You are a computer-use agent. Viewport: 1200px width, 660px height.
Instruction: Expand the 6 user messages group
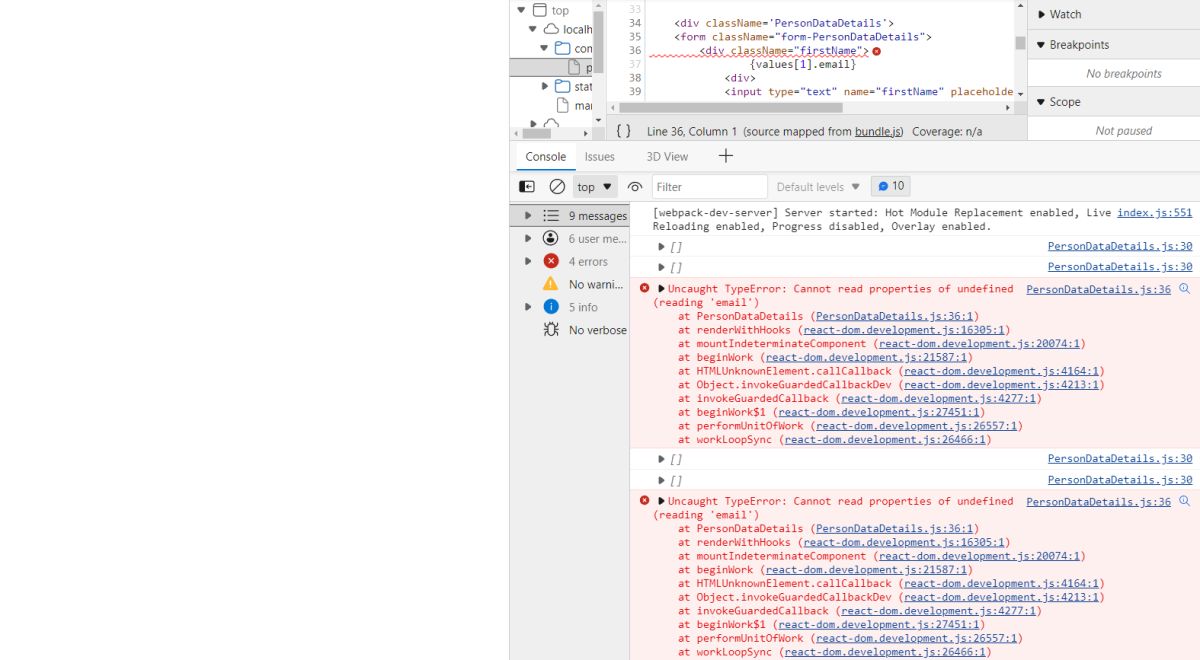point(528,238)
